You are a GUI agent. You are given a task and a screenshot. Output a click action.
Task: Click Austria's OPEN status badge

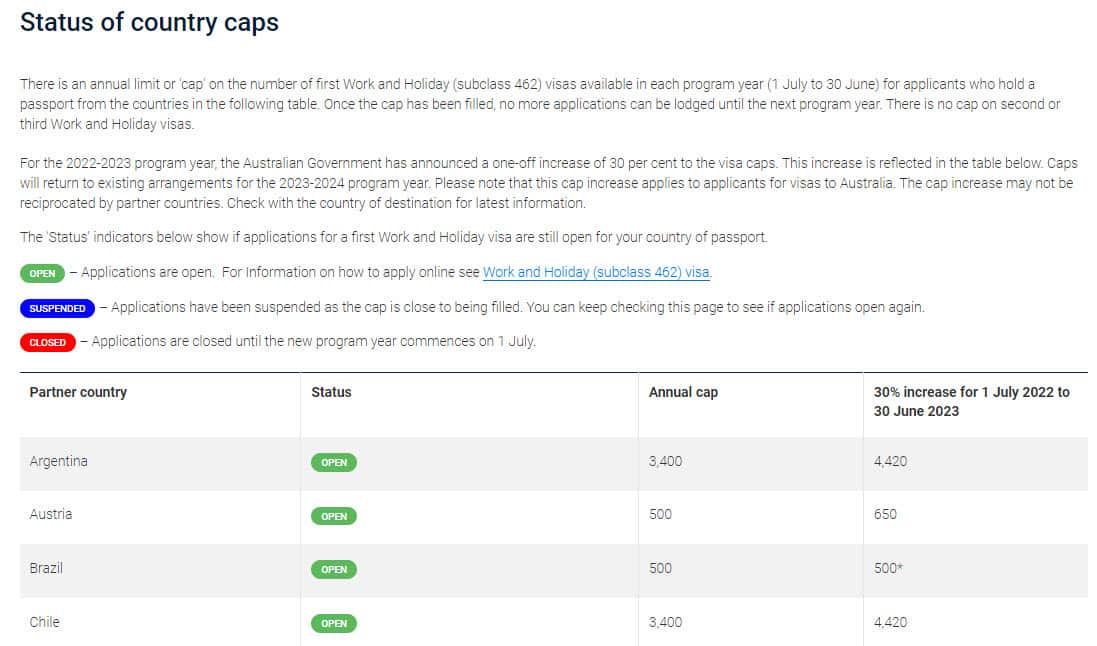point(334,516)
